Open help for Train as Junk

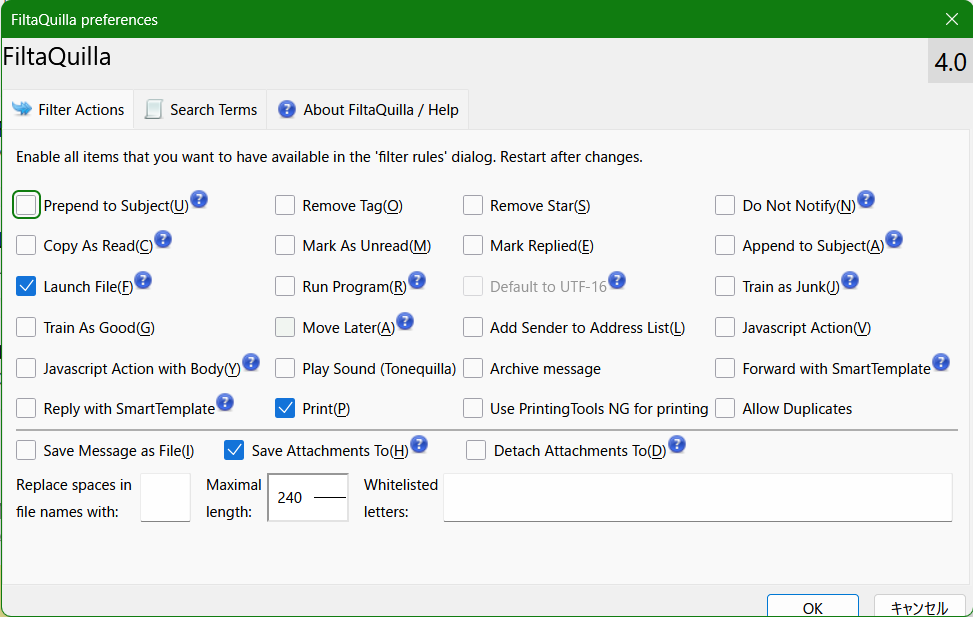coord(850,280)
